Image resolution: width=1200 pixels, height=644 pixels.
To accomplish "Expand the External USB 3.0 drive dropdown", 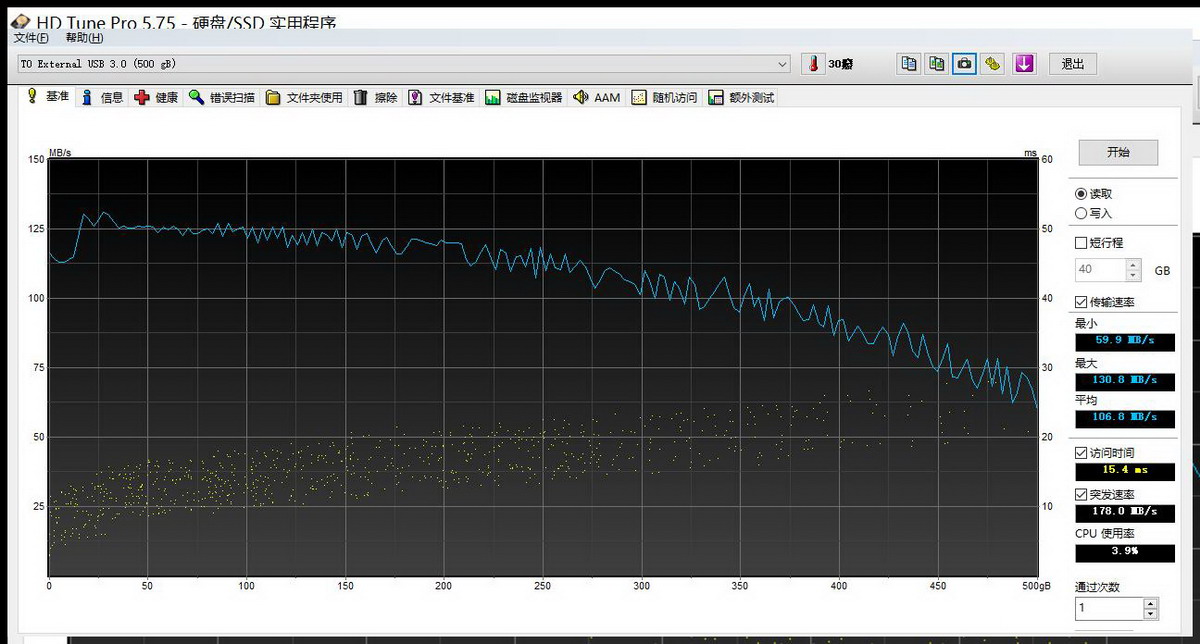I will pos(782,64).
